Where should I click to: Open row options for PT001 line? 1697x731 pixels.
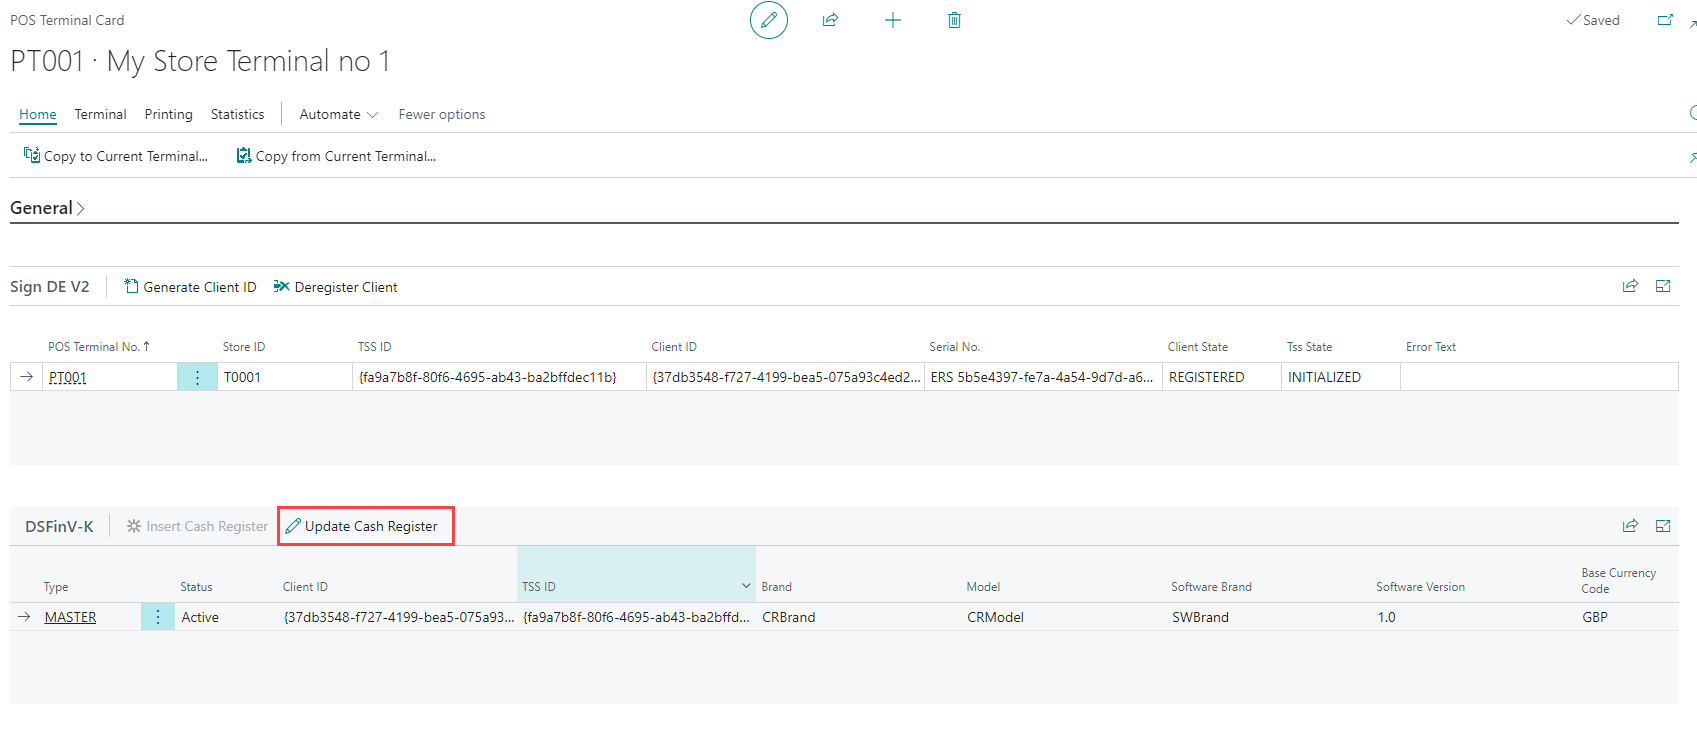tap(197, 377)
